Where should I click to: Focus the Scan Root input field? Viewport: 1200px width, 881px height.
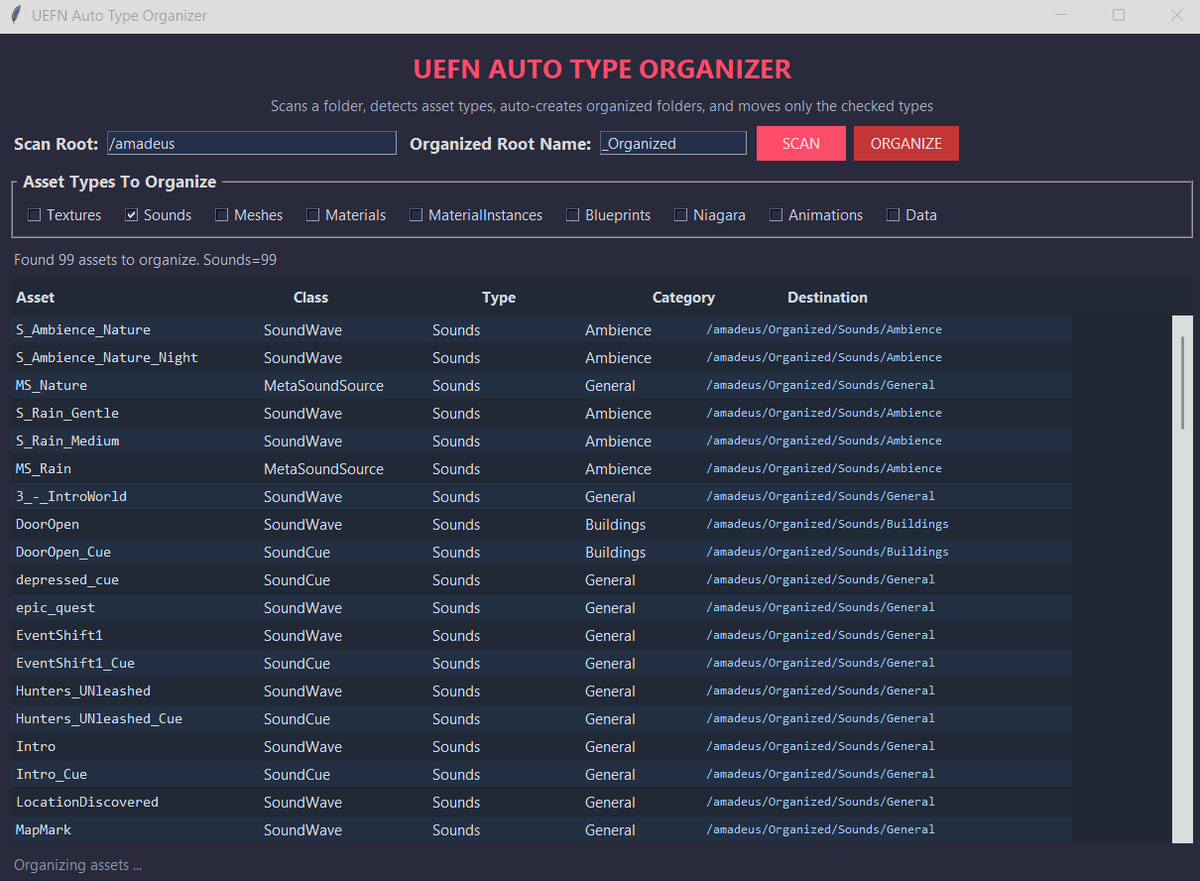pyautogui.click(x=251, y=143)
